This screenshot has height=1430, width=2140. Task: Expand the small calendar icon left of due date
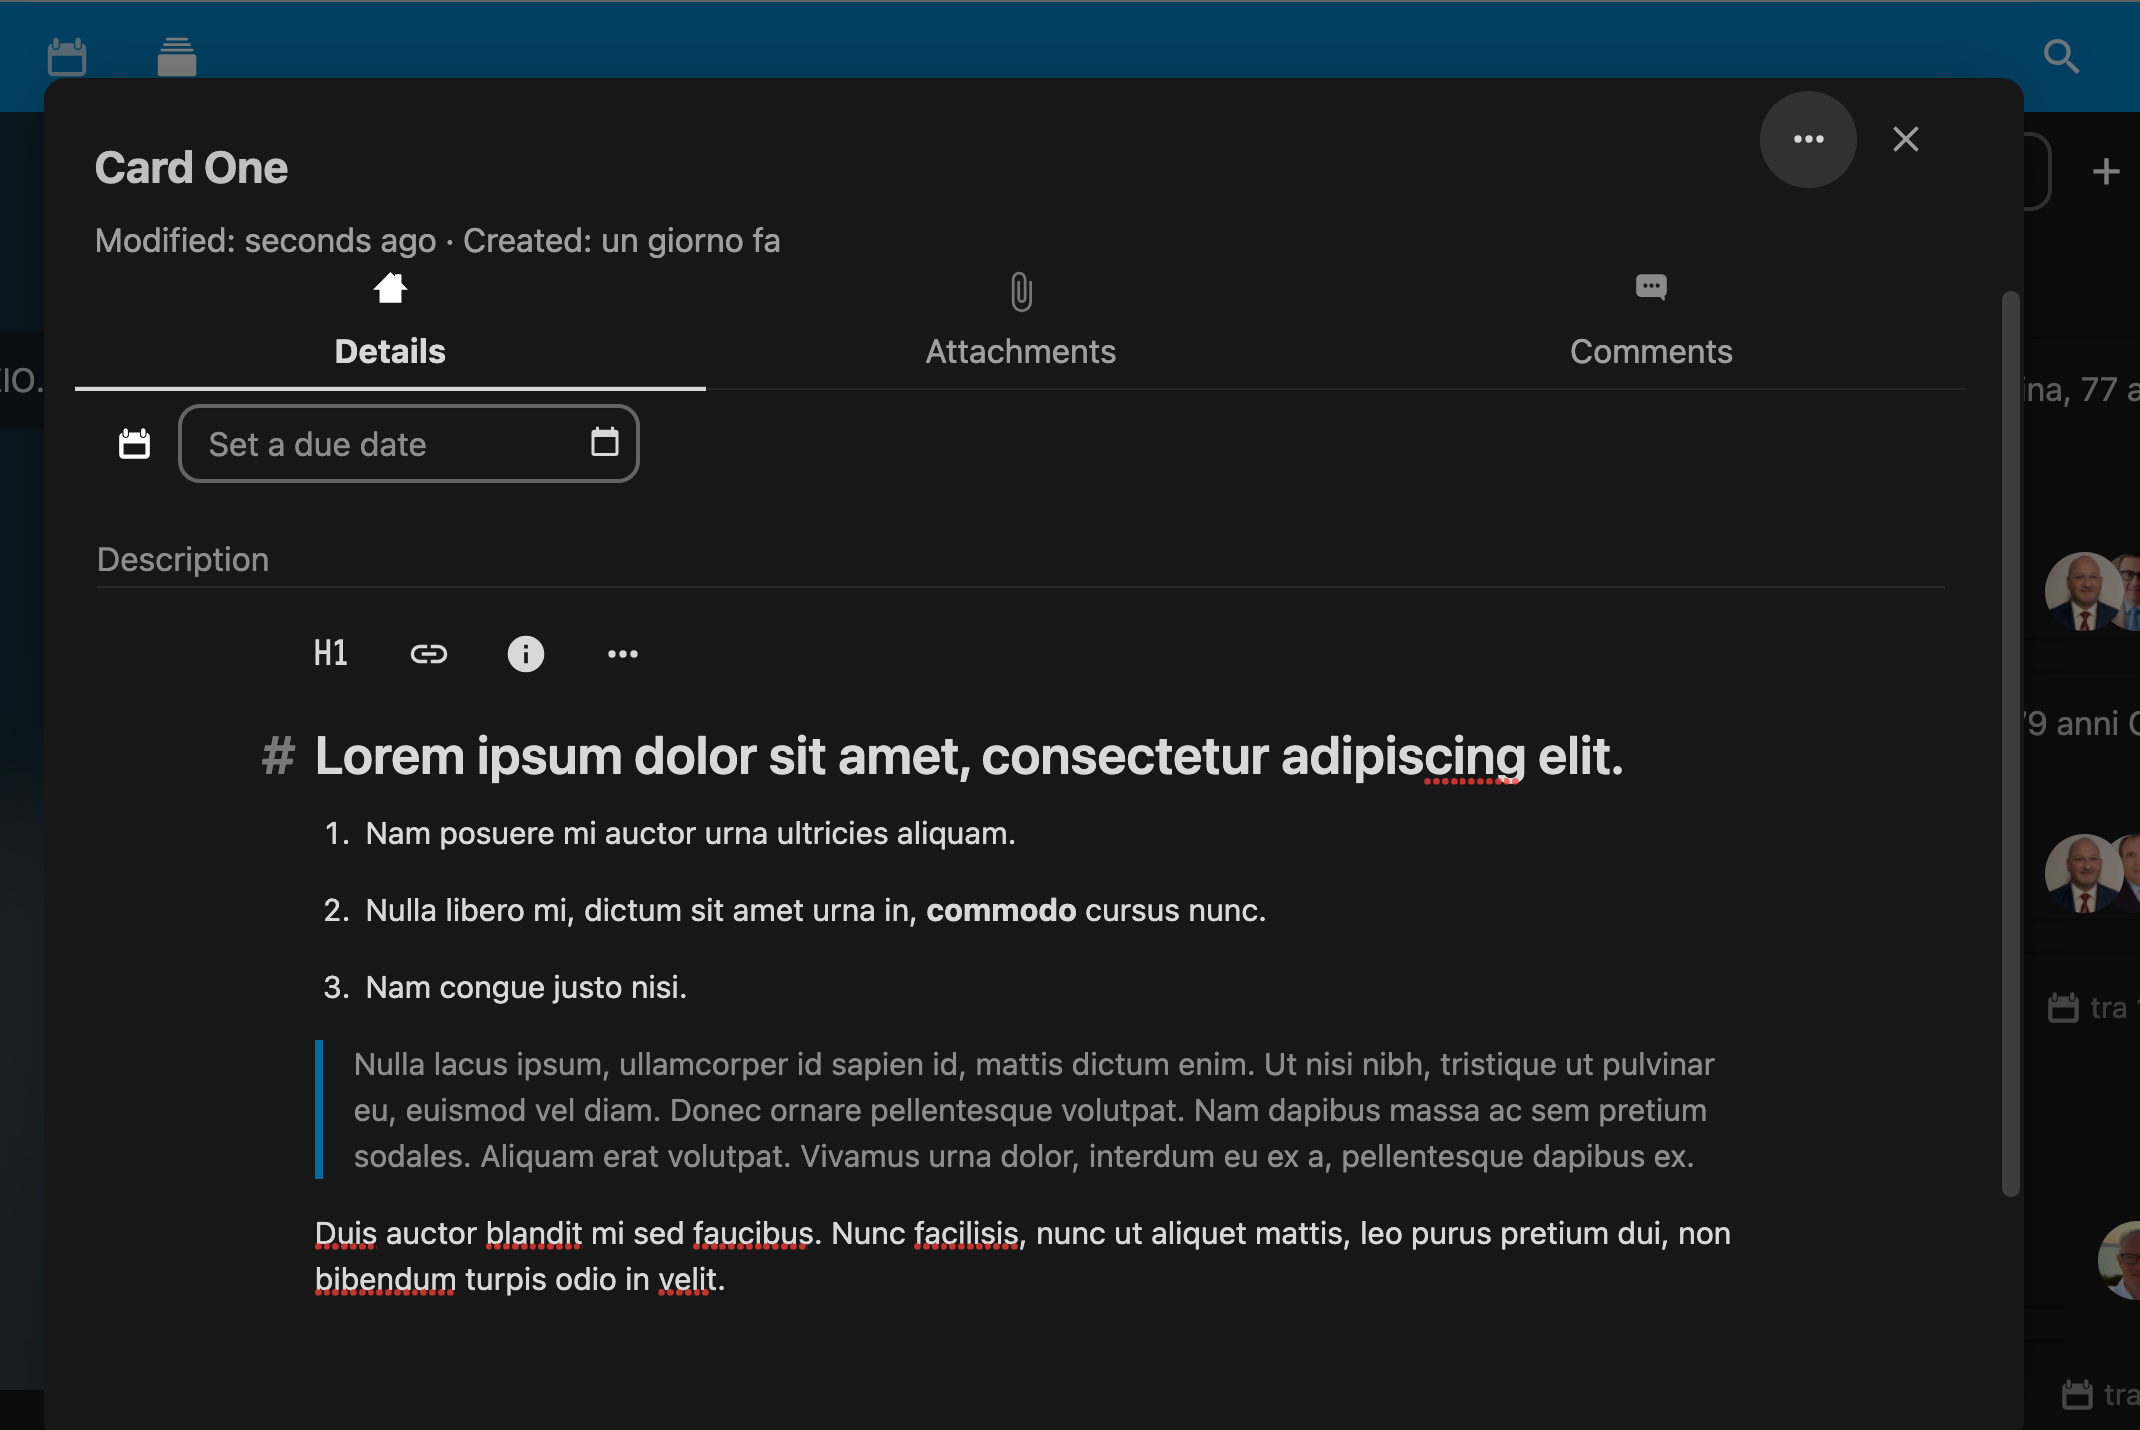pos(134,443)
